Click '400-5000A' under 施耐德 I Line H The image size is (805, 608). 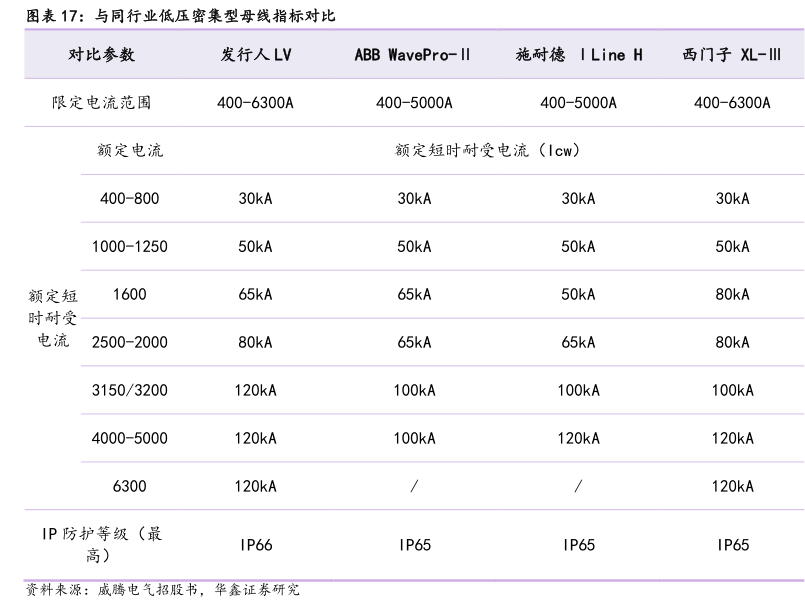pos(578,103)
